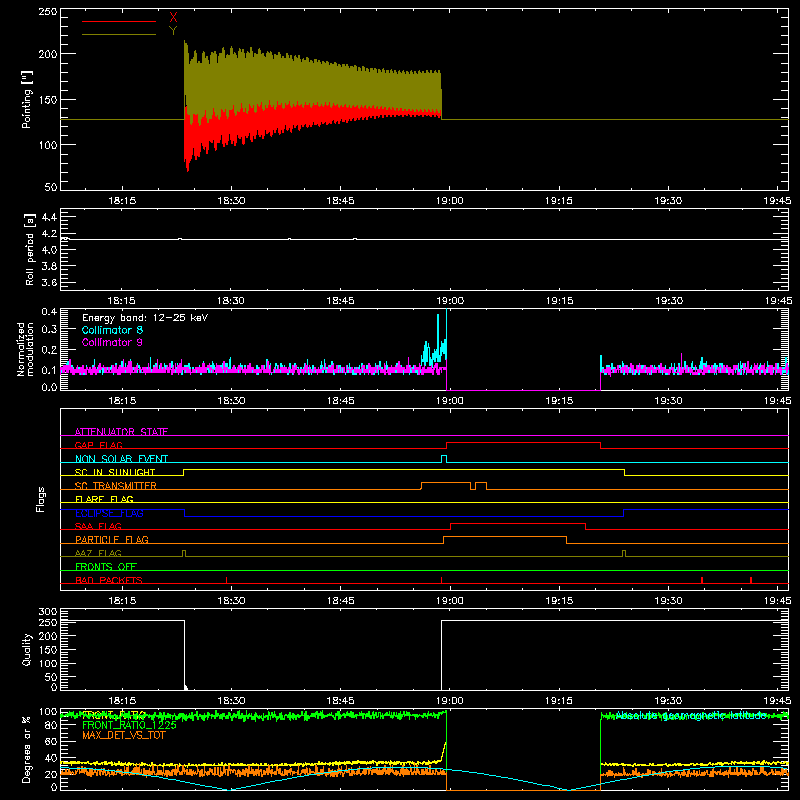
Task: Click the ATTENUATOR_STATE flag label
Action: click(121, 432)
